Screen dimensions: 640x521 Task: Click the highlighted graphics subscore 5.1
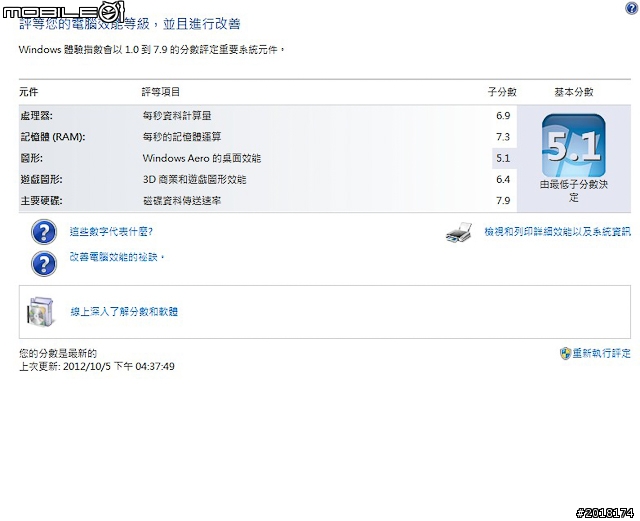tap(503, 158)
